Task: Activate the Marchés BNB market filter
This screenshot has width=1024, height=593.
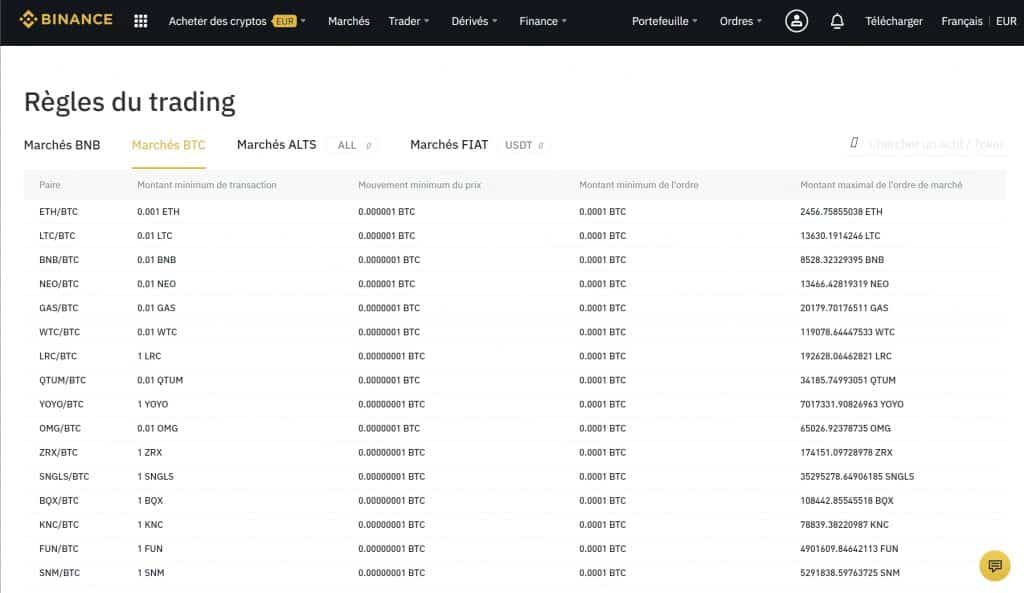Action: (x=62, y=144)
